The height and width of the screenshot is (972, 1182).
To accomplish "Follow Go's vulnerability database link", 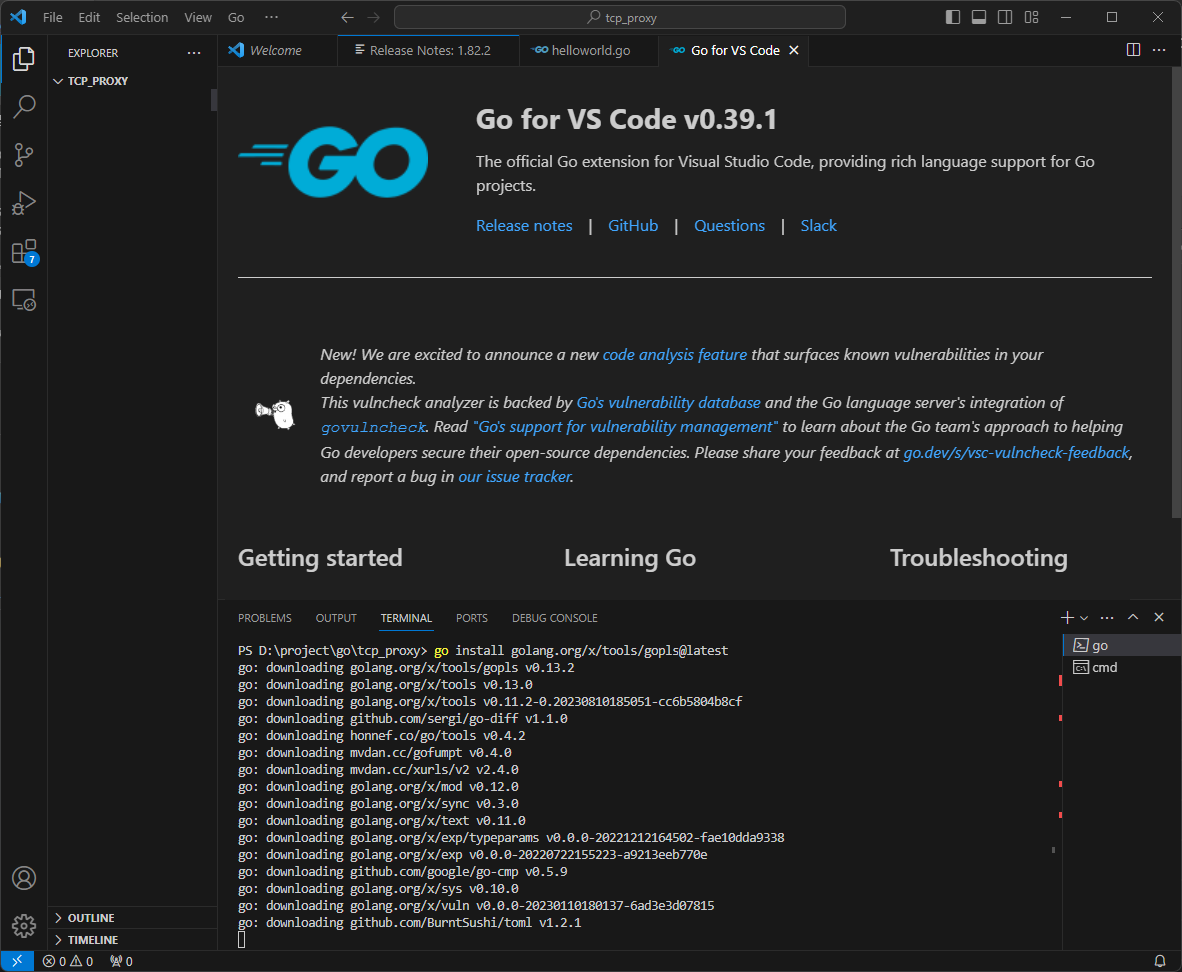I will (668, 403).
